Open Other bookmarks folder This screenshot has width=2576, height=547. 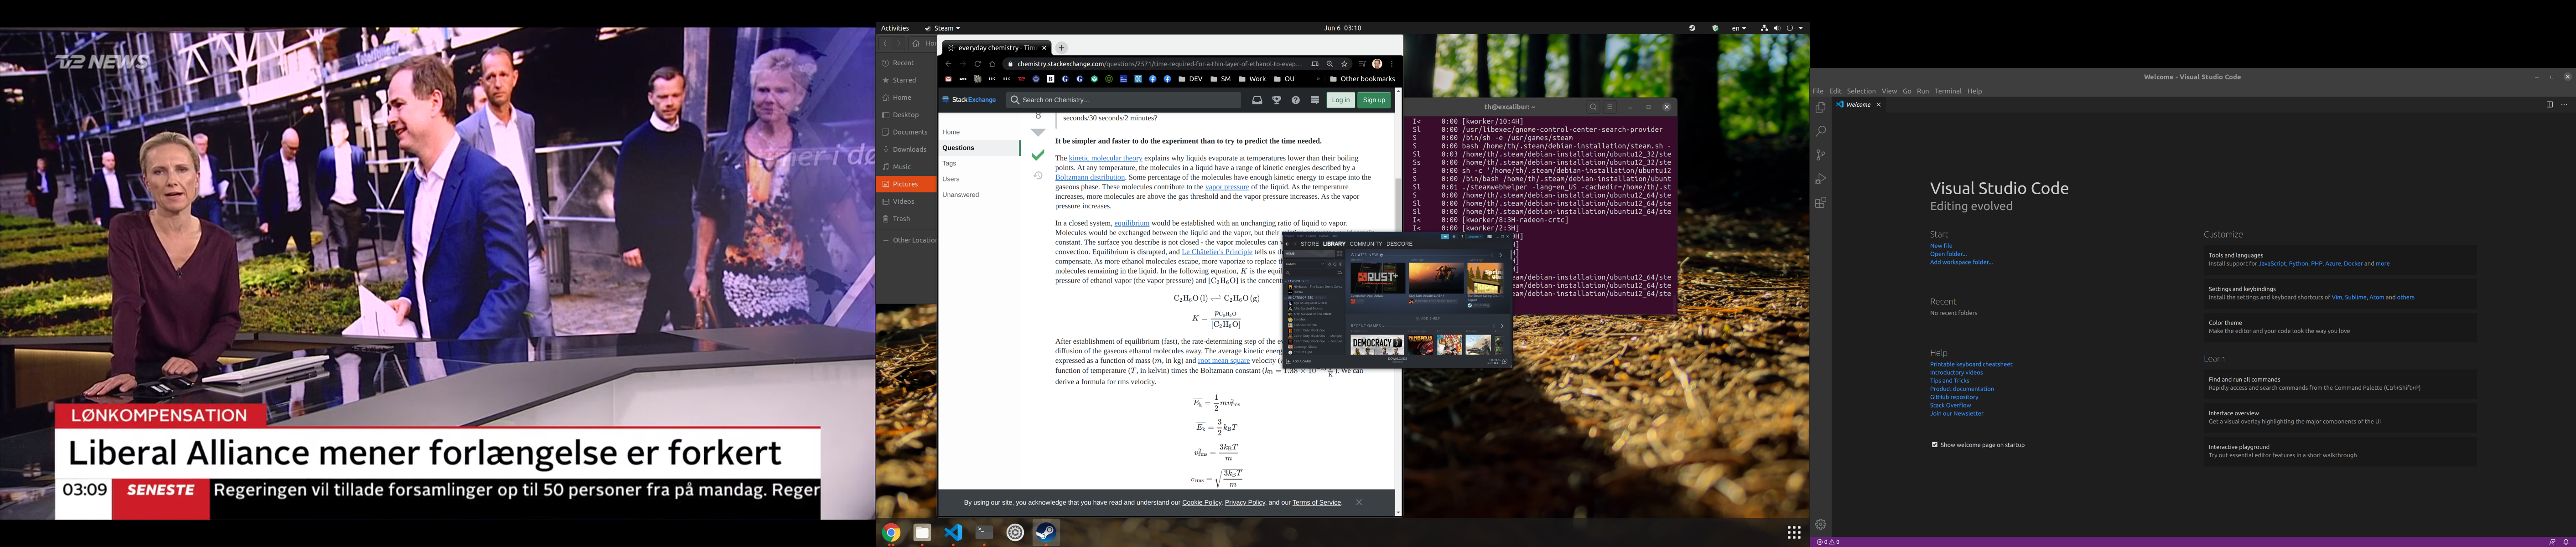click(x=1361, y=79)
